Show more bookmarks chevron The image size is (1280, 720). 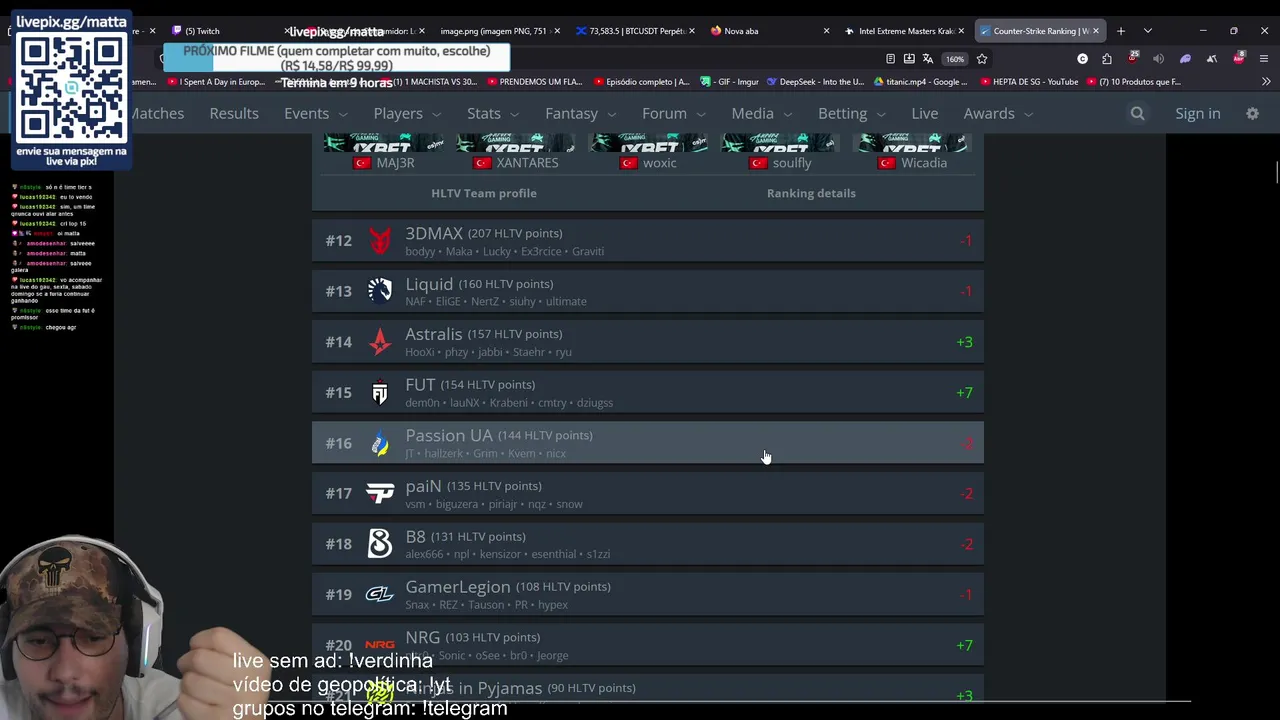(1266, 82)
